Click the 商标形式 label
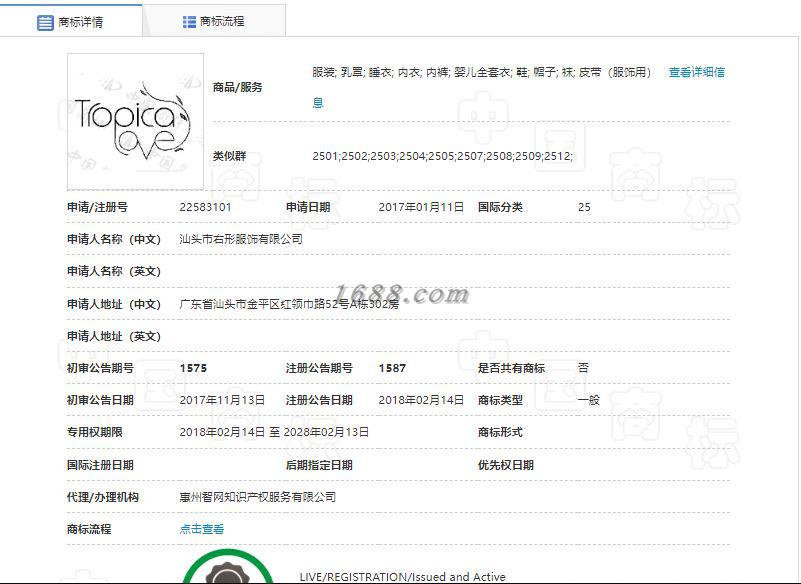 click(x=500, y=432)
